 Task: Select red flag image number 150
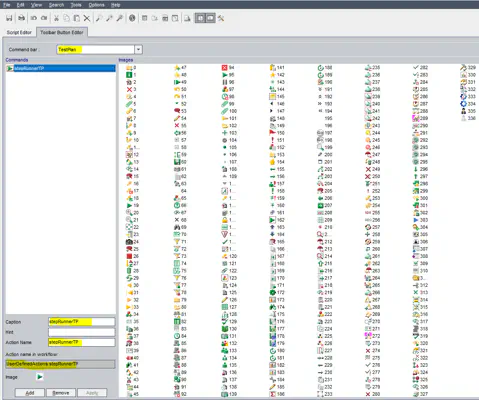[x=277, y=133]
